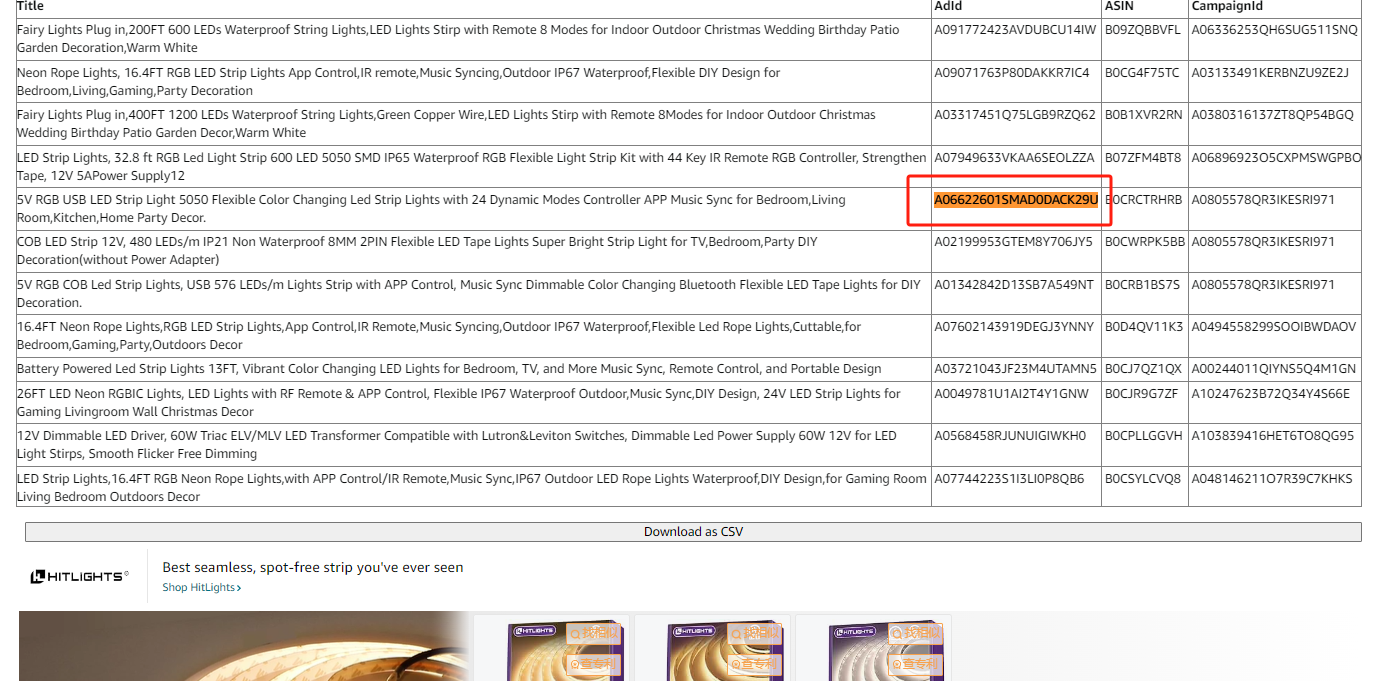Viewport: 1391px width, 681px height.
Task: Click the find-similar icon on the middle HitLights product
Action: click(757, 634)
